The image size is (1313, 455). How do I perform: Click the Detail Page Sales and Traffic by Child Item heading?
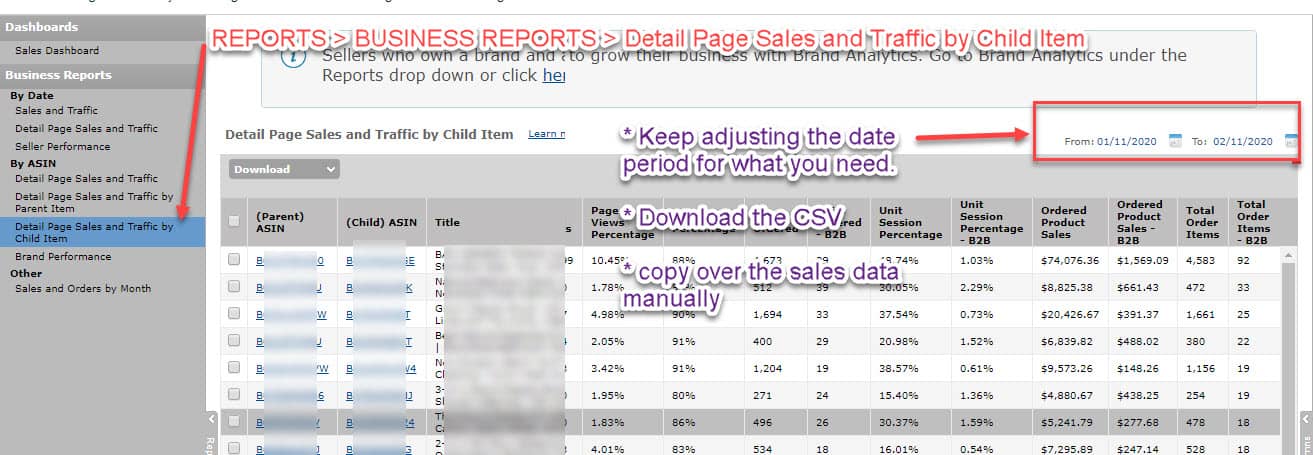tap(369, 134)
